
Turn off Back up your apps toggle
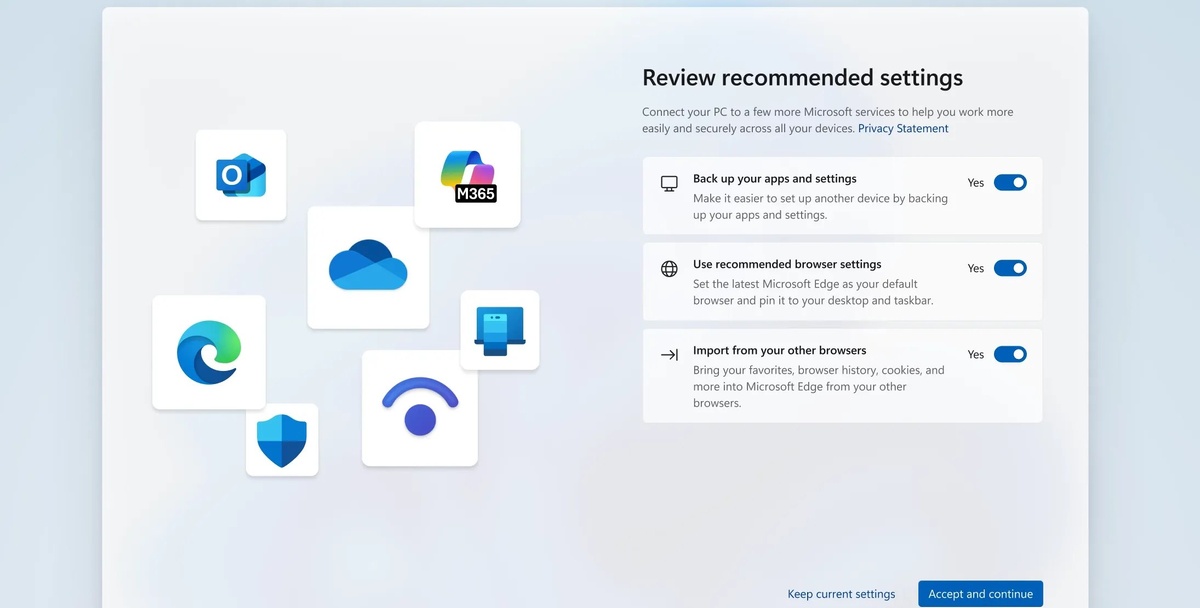tap(1010, 182)
